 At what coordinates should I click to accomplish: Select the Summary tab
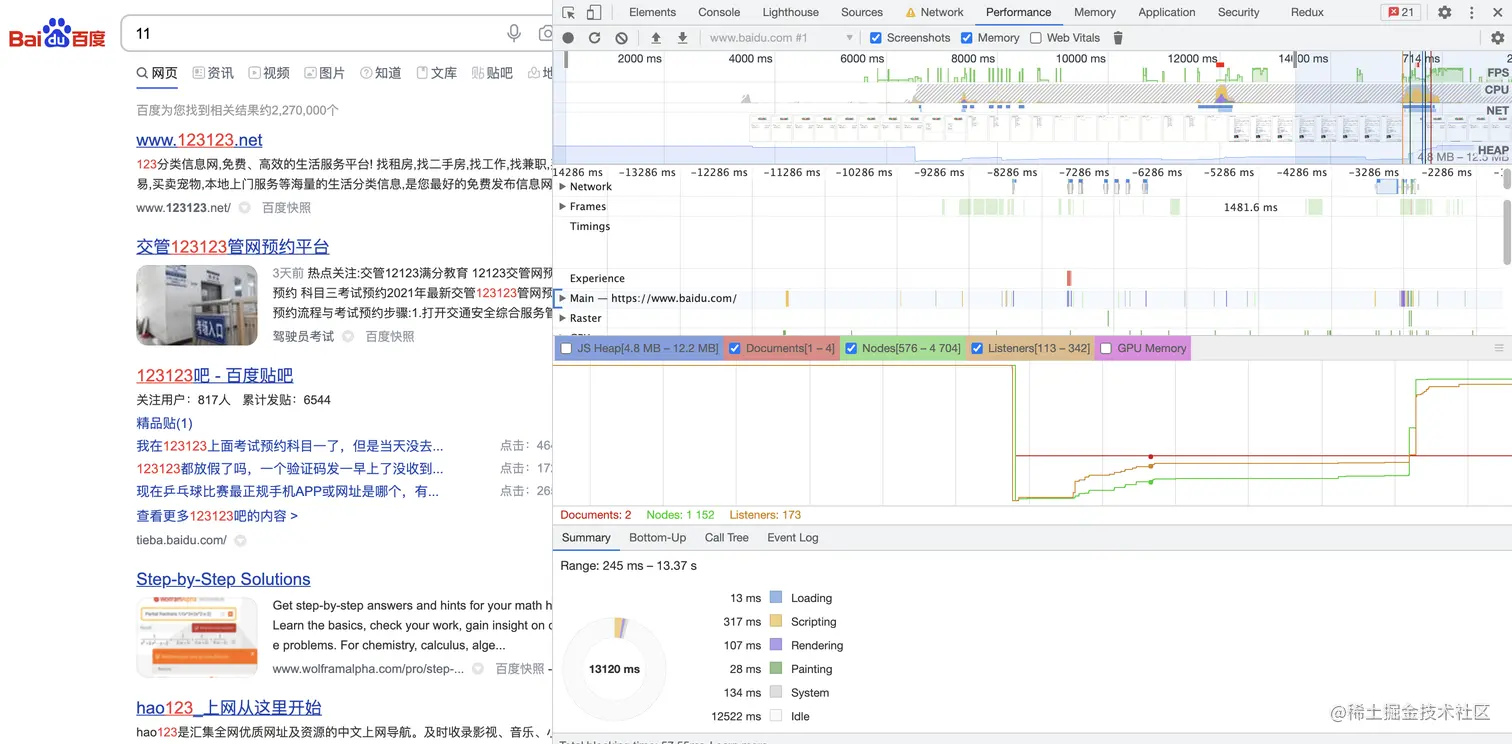[x=586, y=538]
